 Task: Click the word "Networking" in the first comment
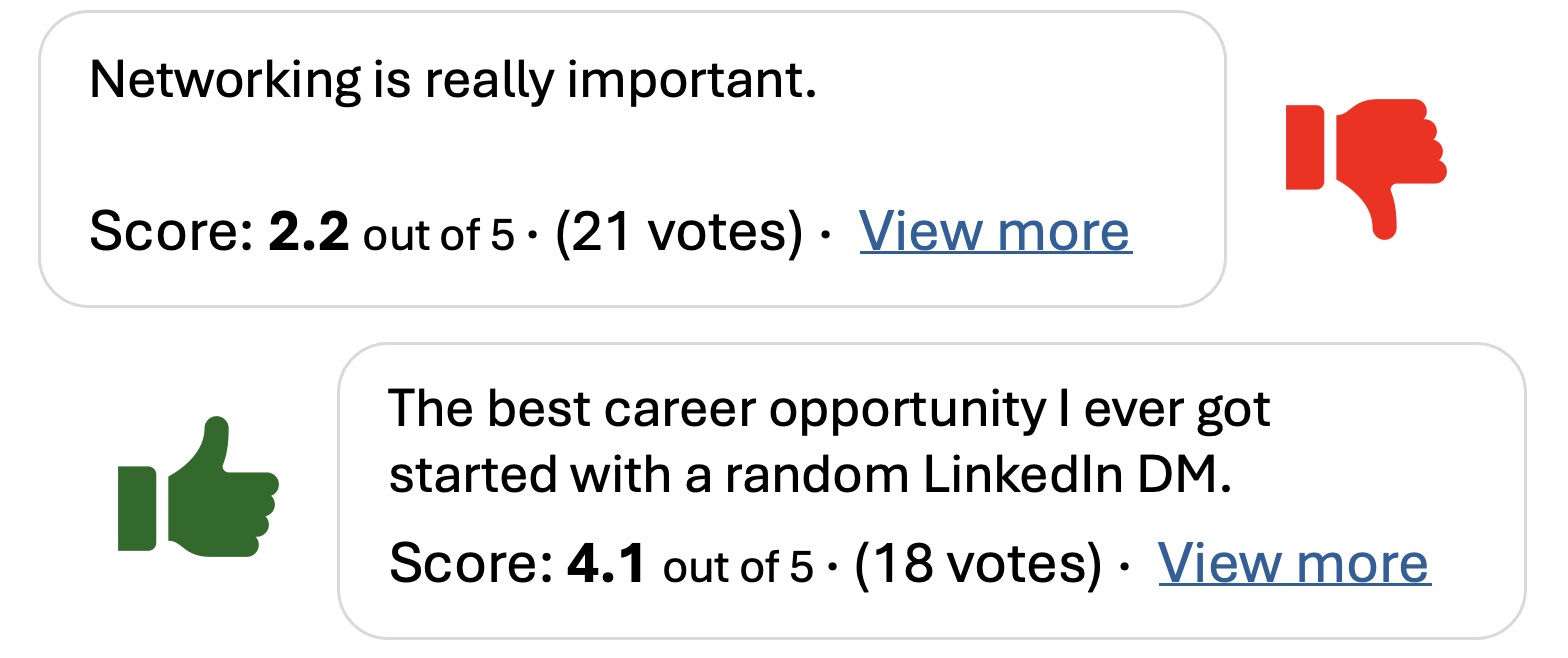pos(224,80)
